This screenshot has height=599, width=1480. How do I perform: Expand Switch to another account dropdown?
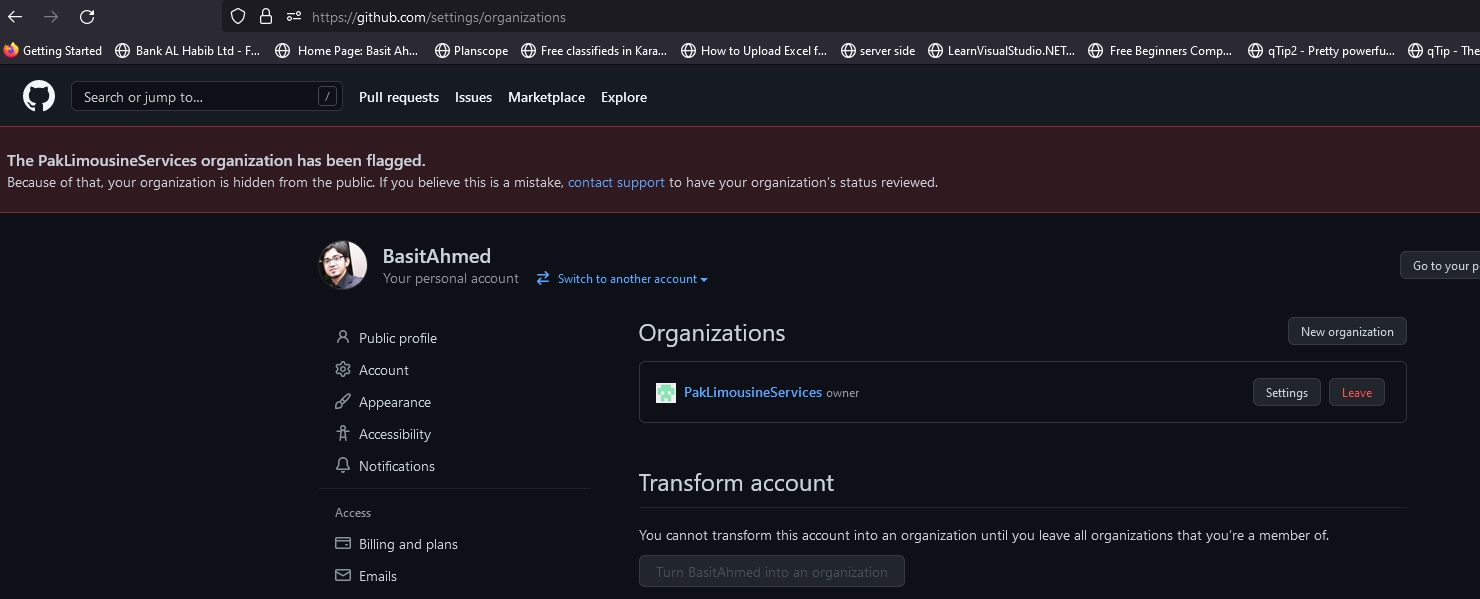(632, 279)
